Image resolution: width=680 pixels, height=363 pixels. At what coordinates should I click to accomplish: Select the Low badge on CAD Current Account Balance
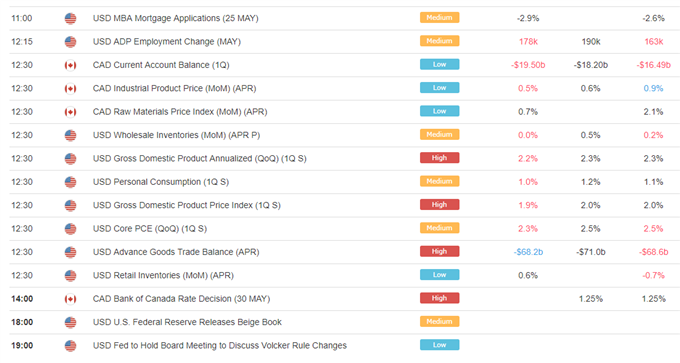click(439, 65)
